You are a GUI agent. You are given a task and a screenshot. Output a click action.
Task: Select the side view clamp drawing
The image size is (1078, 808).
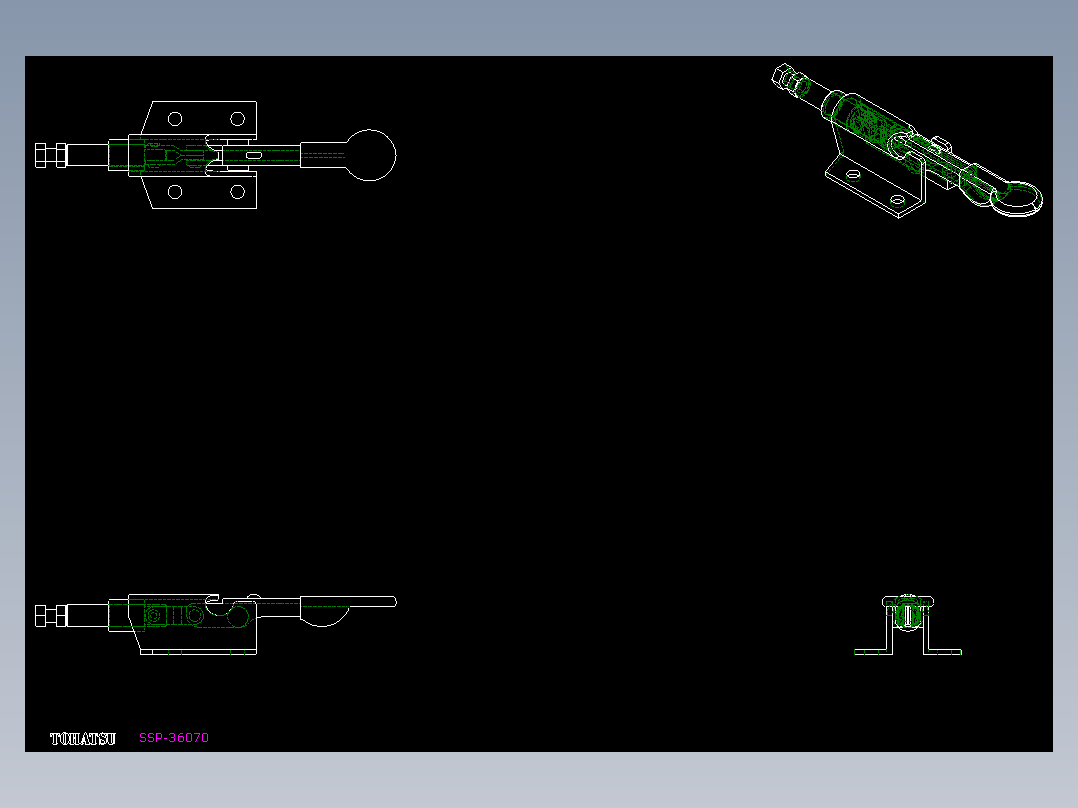coord(215,624)
